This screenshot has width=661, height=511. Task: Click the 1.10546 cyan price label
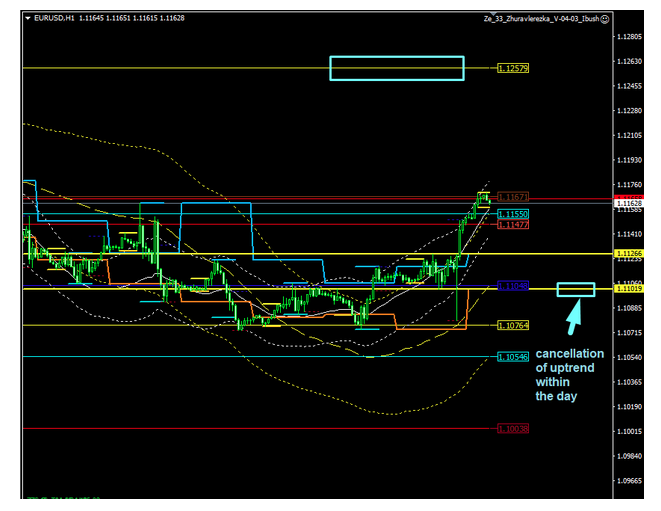point(512,357)
